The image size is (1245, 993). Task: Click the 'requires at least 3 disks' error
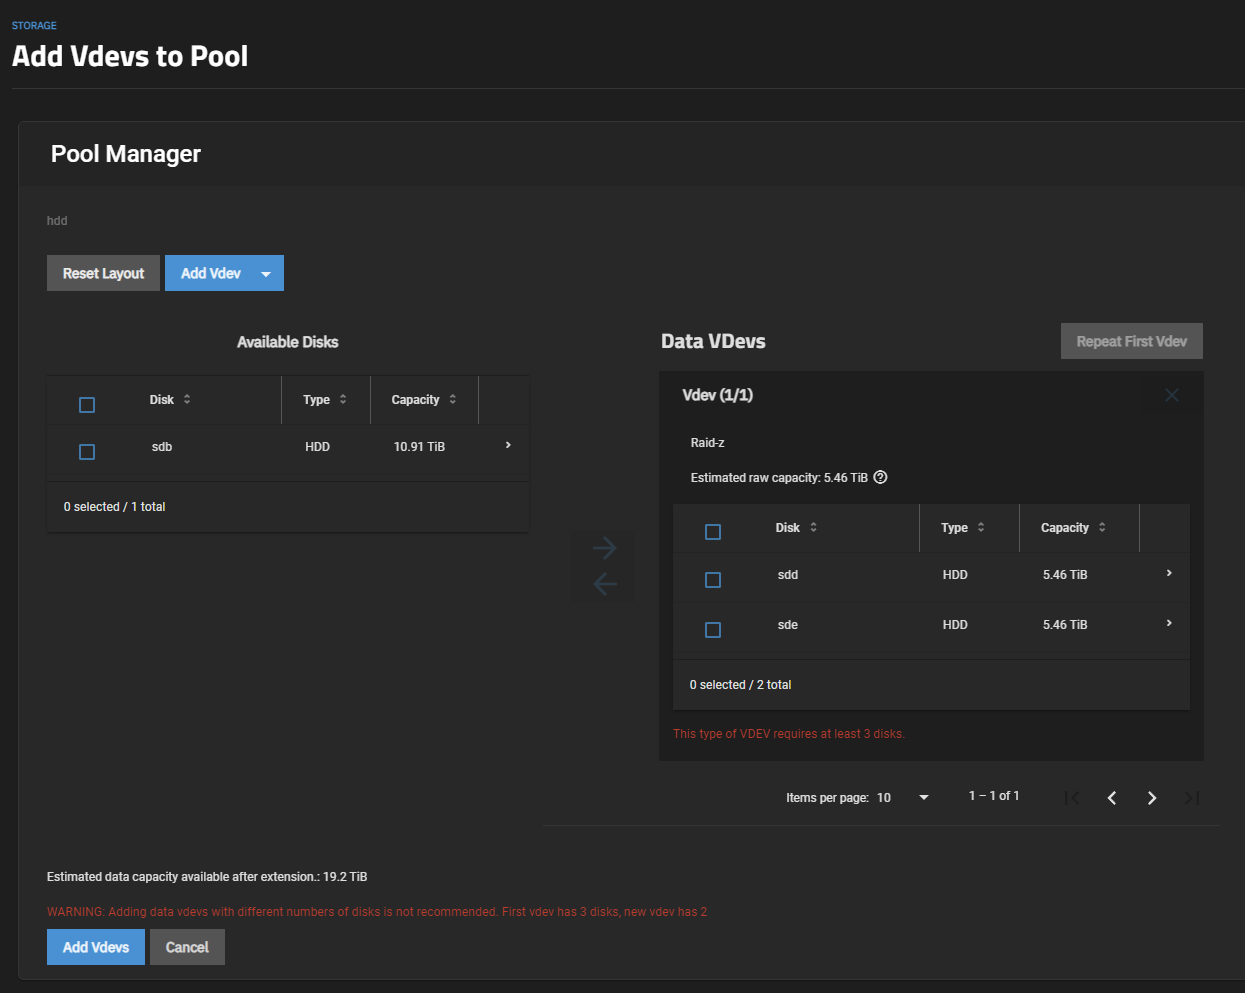[789, 734]
